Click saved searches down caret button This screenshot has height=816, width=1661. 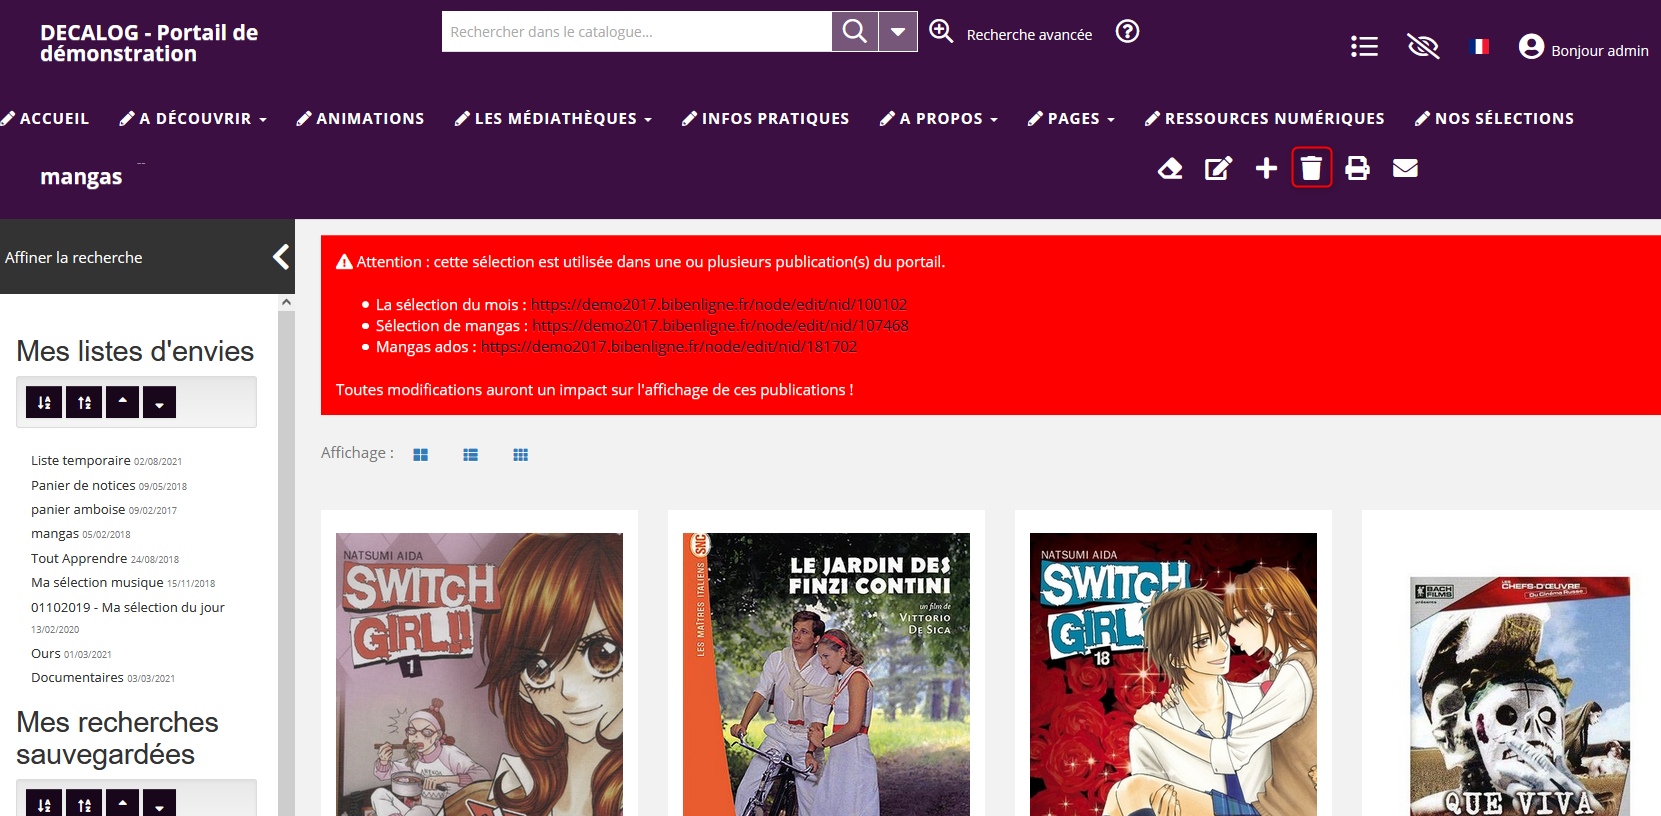[x=159, y=803]
